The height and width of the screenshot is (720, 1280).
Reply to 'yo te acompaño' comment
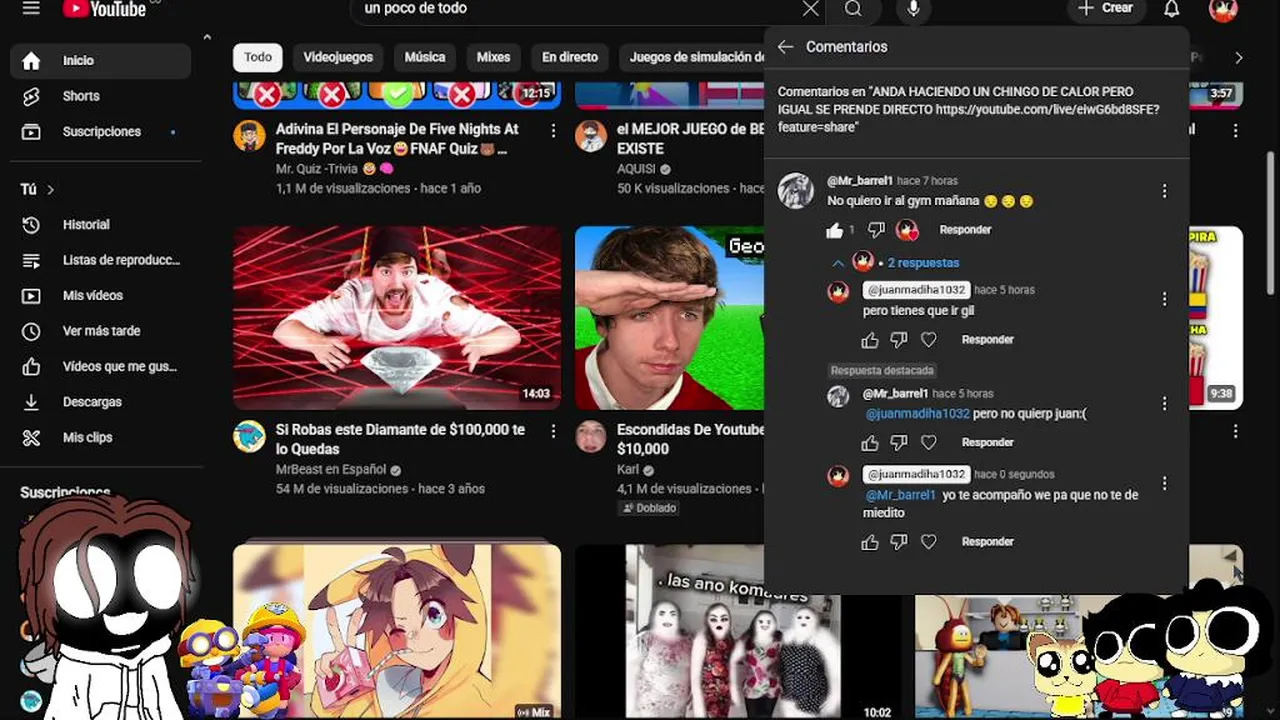click(988, 542)
